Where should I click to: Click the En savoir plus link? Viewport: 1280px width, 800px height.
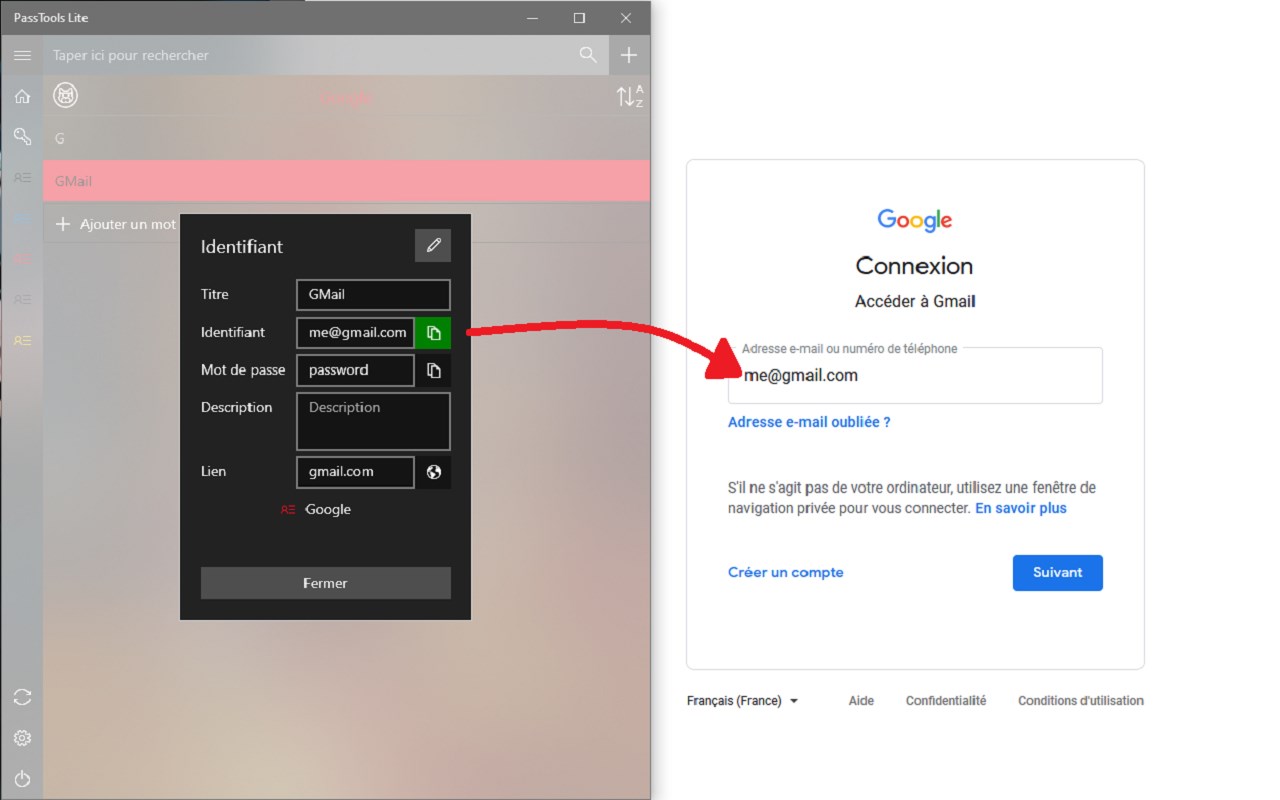tap(1021, 508)
